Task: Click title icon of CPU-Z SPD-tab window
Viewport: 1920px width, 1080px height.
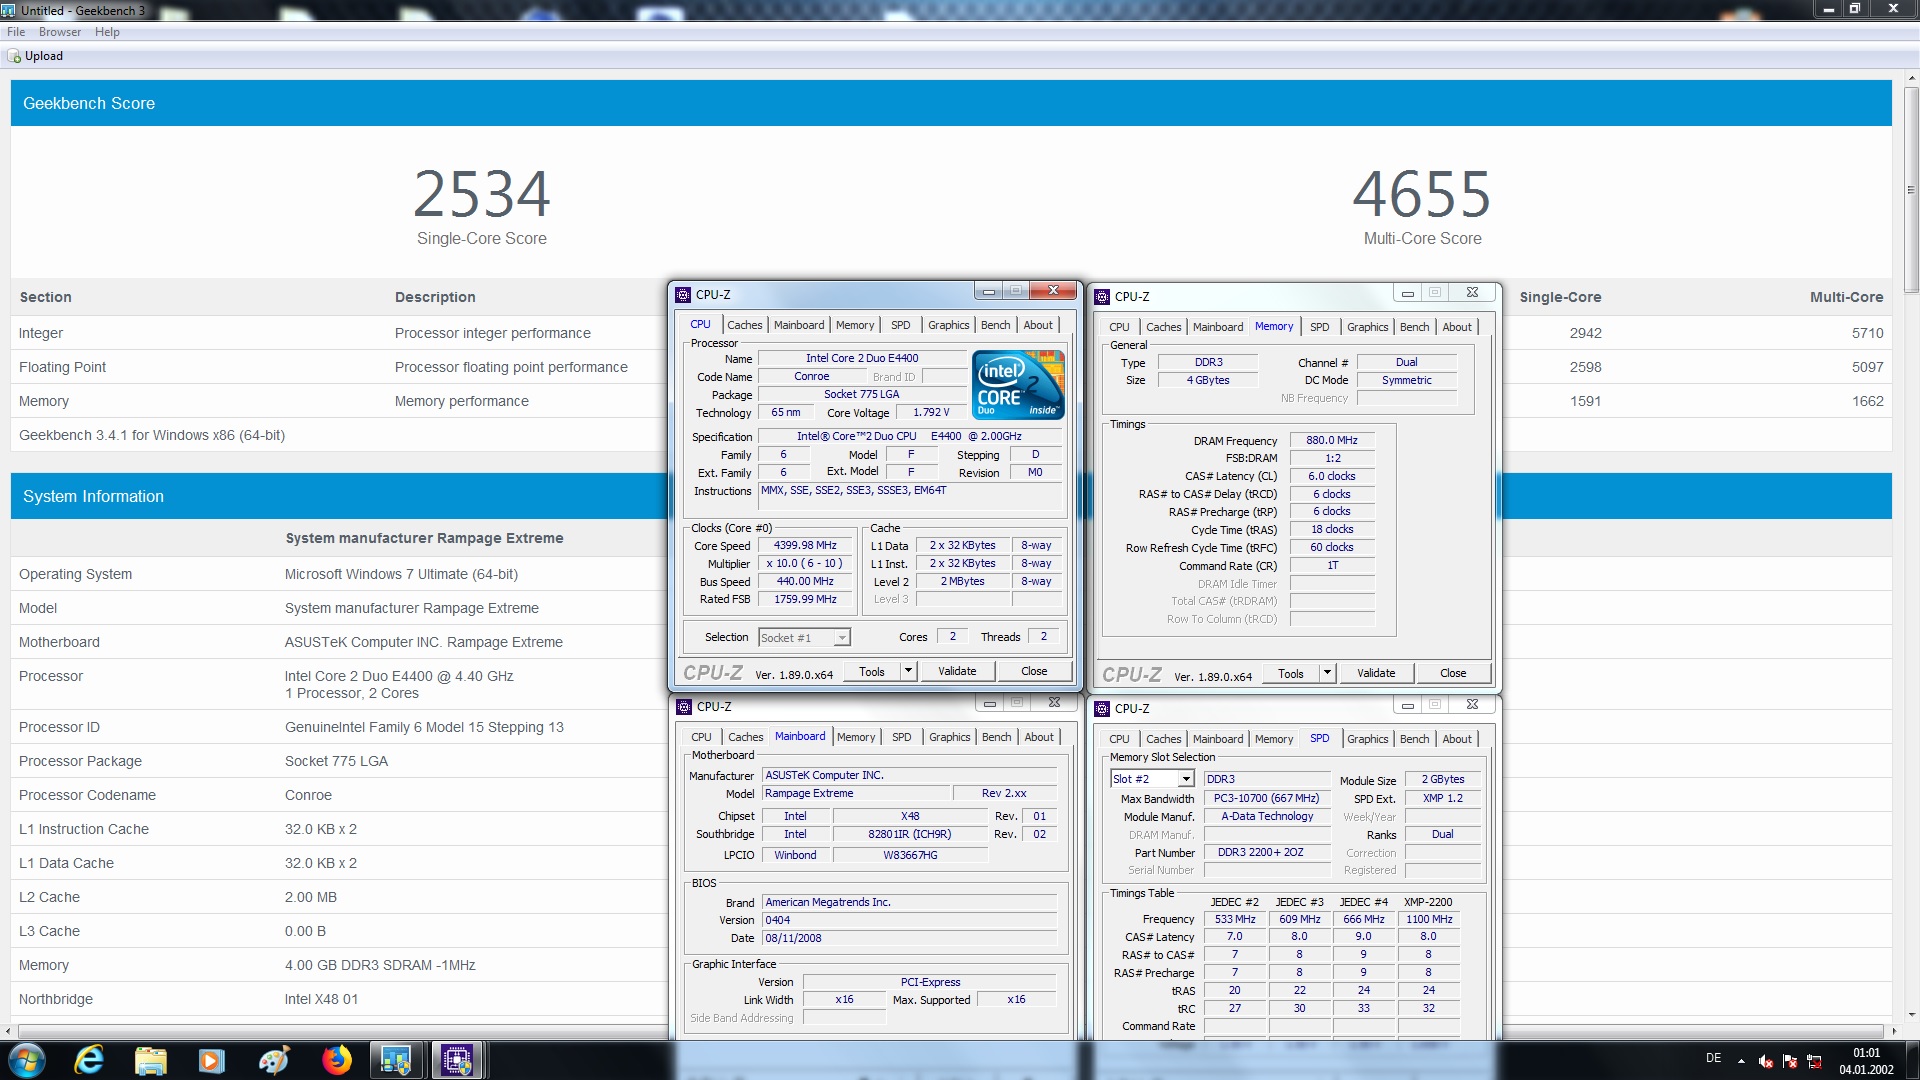Action: click(x=1102, y=709)
